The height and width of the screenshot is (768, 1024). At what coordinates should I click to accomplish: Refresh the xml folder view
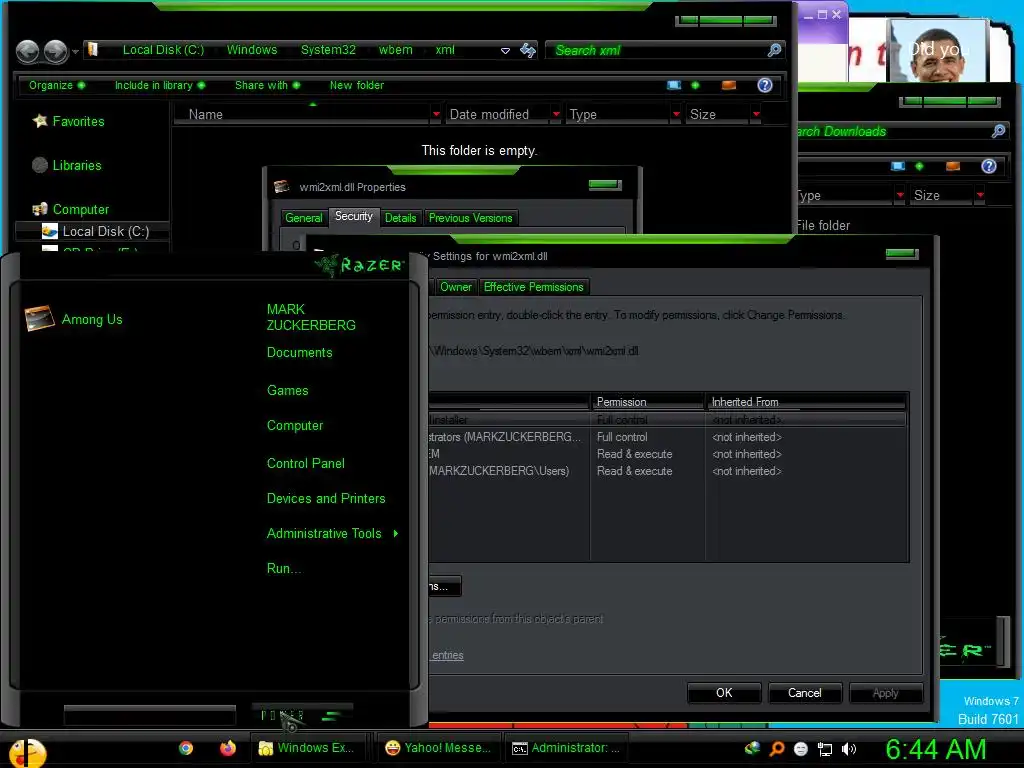tap(528, 50)
